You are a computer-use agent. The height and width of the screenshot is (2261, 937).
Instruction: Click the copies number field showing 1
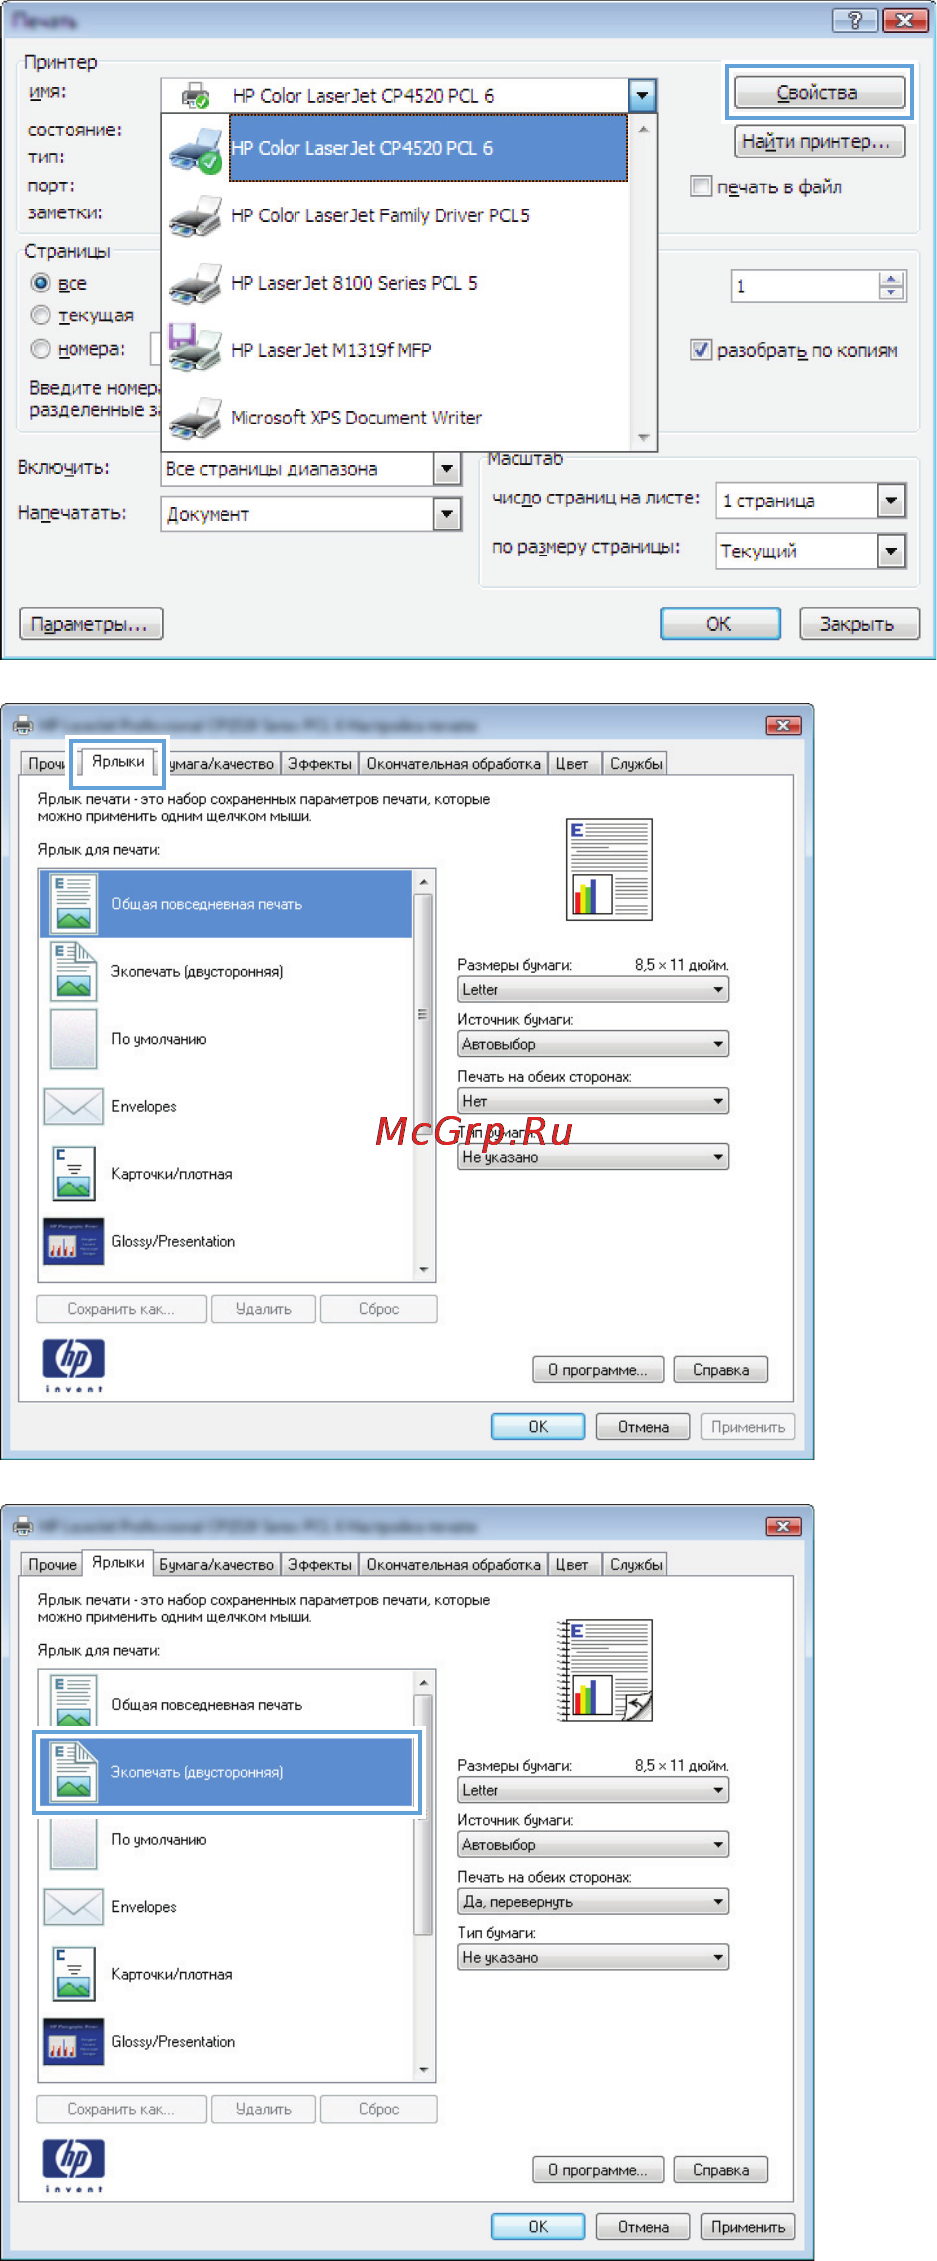(805, 287)
